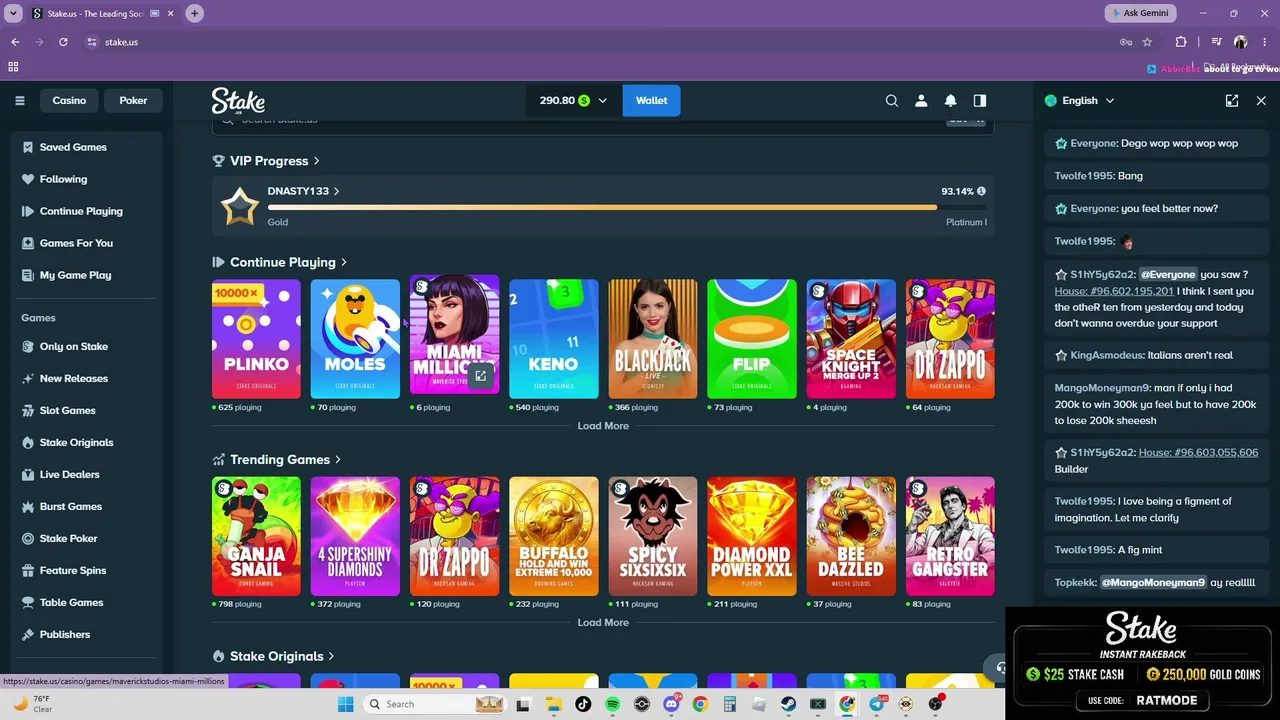The width and height of the screenshot is (1280, 720).
Task: Open Windows Start menu
Action: 345,704
